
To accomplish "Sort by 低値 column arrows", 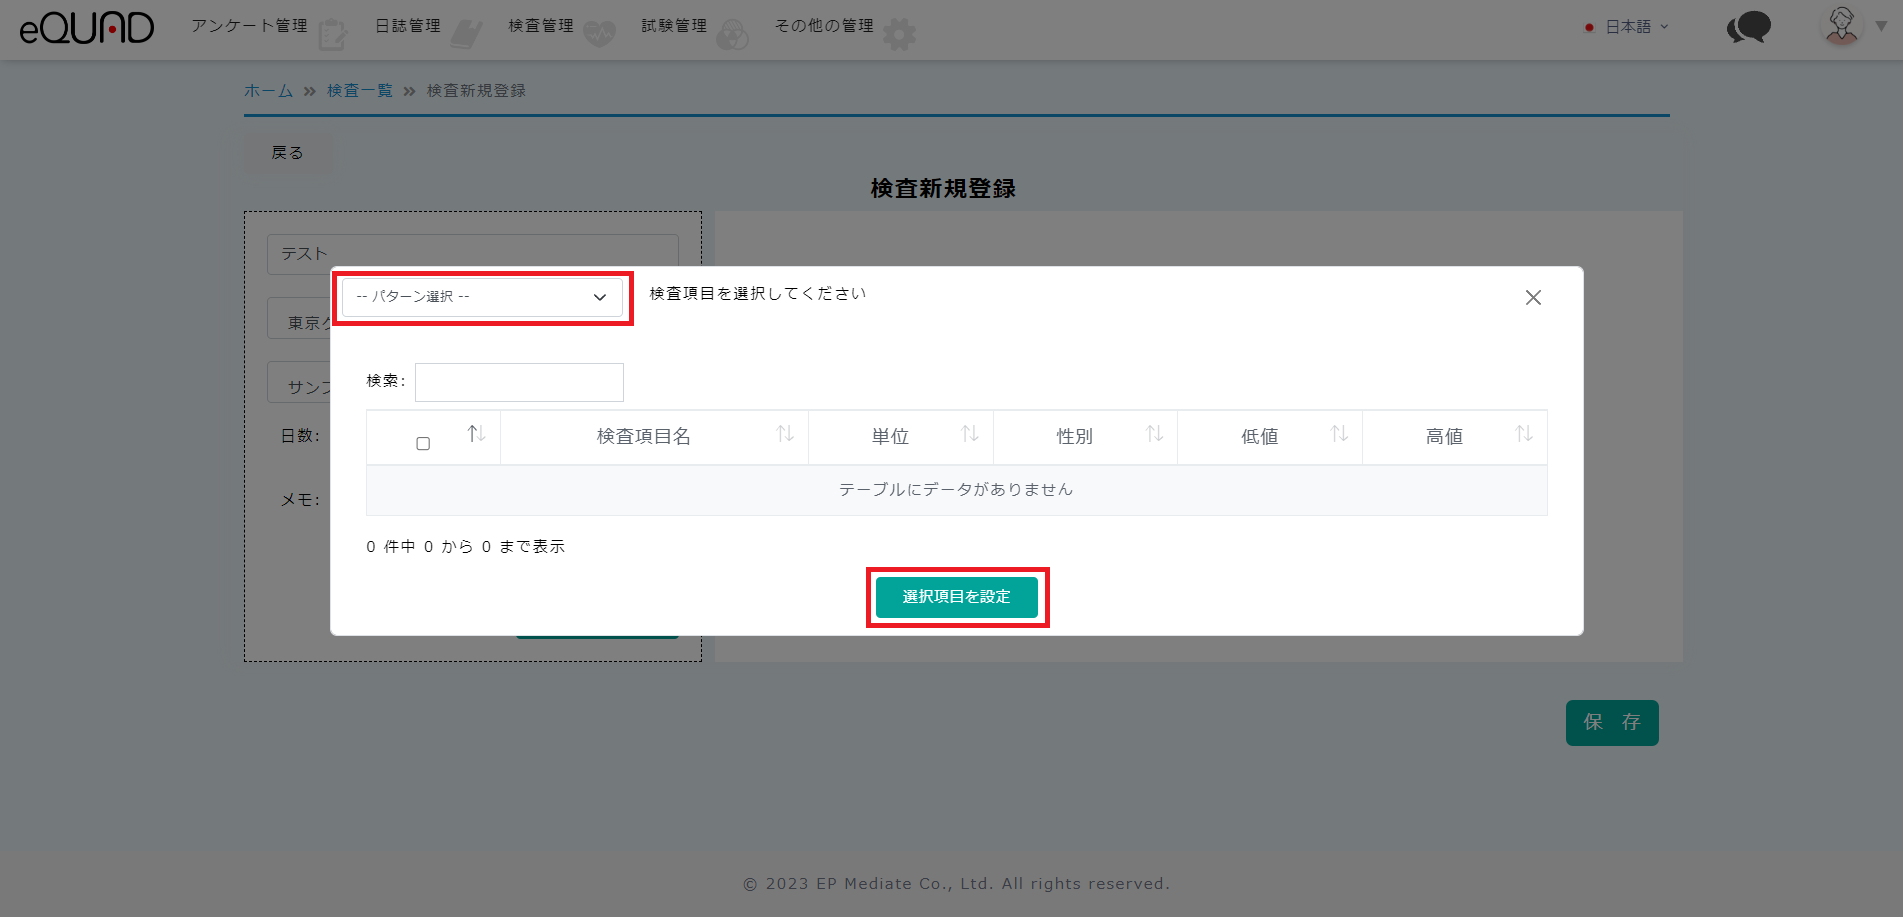I will pyautogui.click(x=1339, y=434).
